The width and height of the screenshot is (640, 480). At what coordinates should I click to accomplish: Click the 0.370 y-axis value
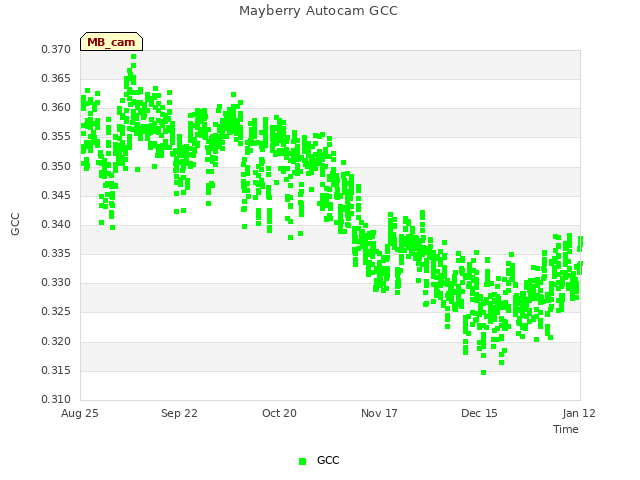point(56,49)
